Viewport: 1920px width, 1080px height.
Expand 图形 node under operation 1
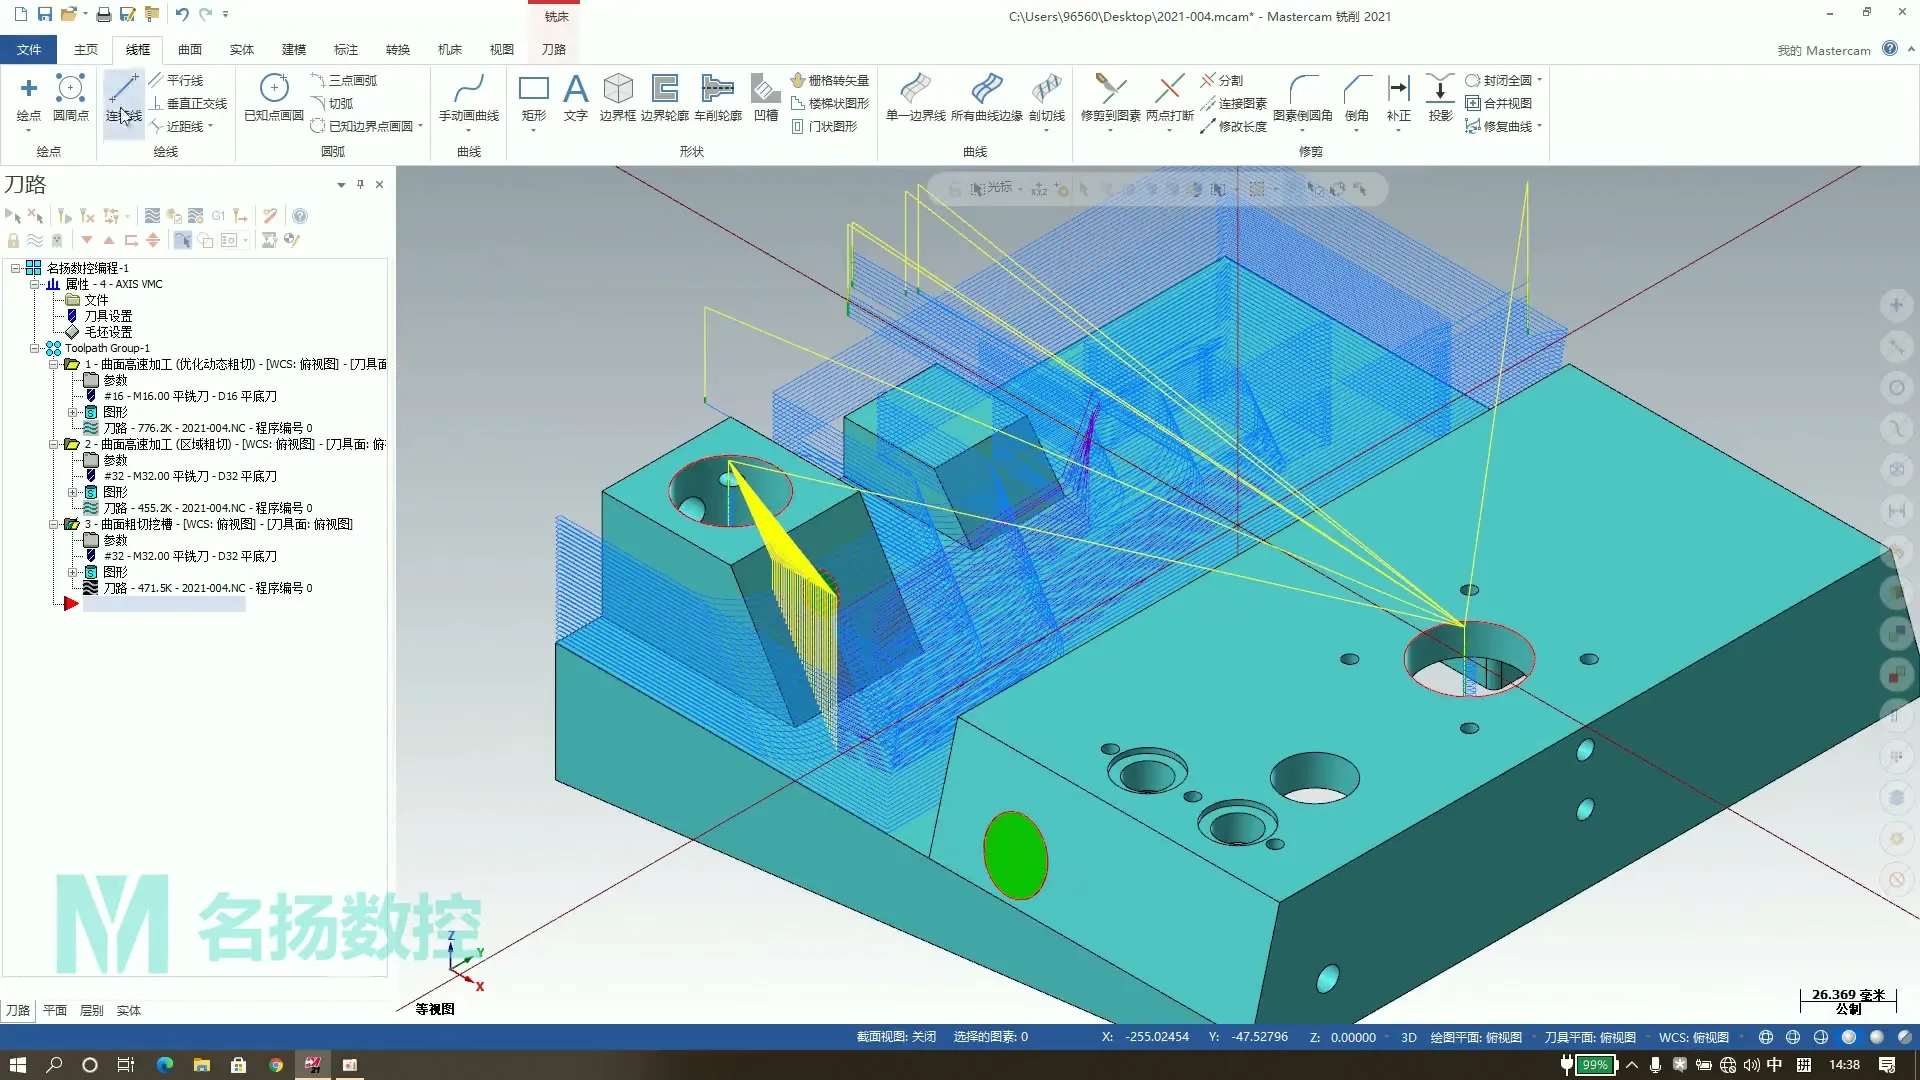(72, 412)
